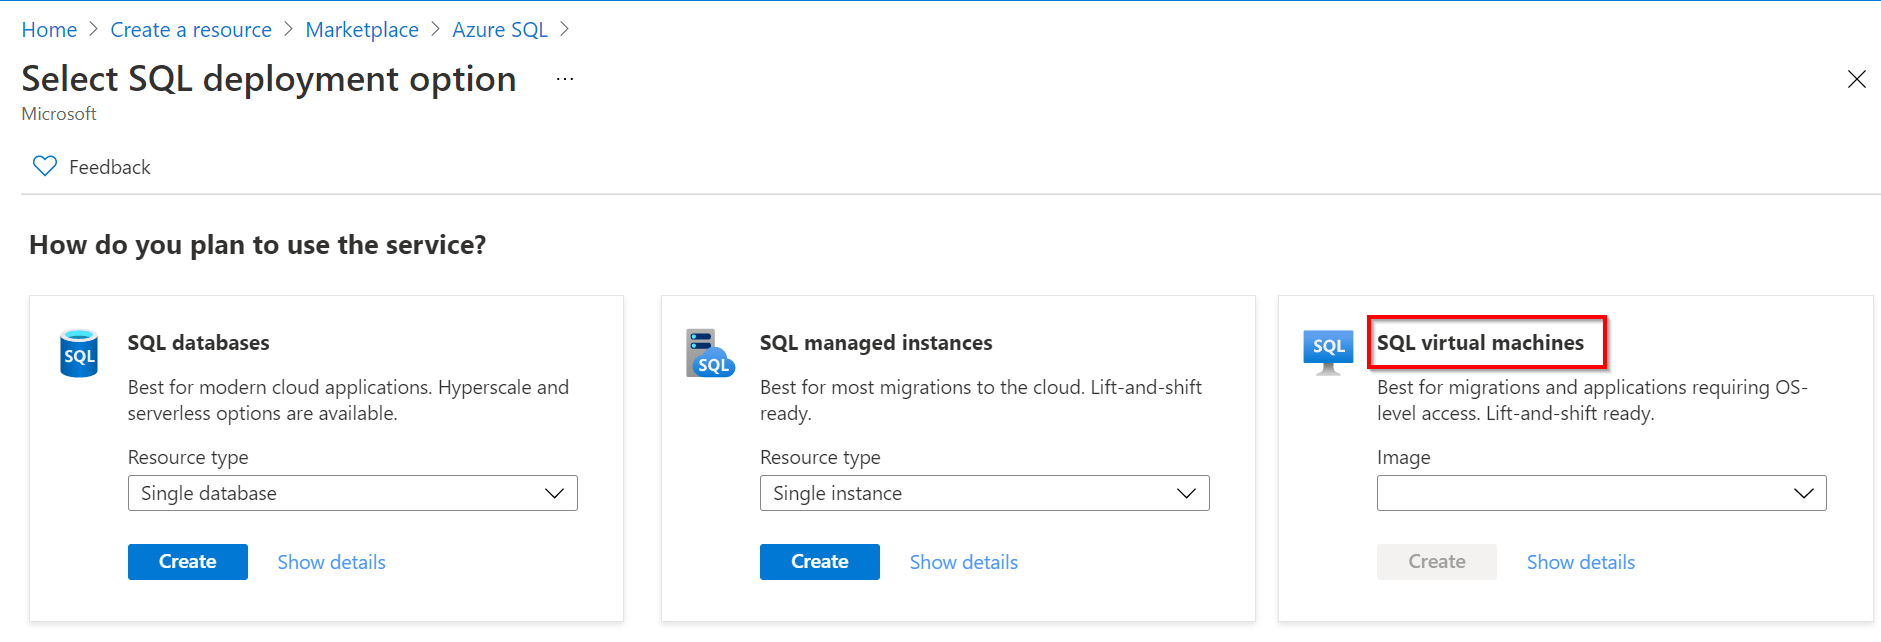Image resolution: width=1881 pixels, height=642 pixels.
Task: Click the Feedback heart icon
Action: point(45,166)
